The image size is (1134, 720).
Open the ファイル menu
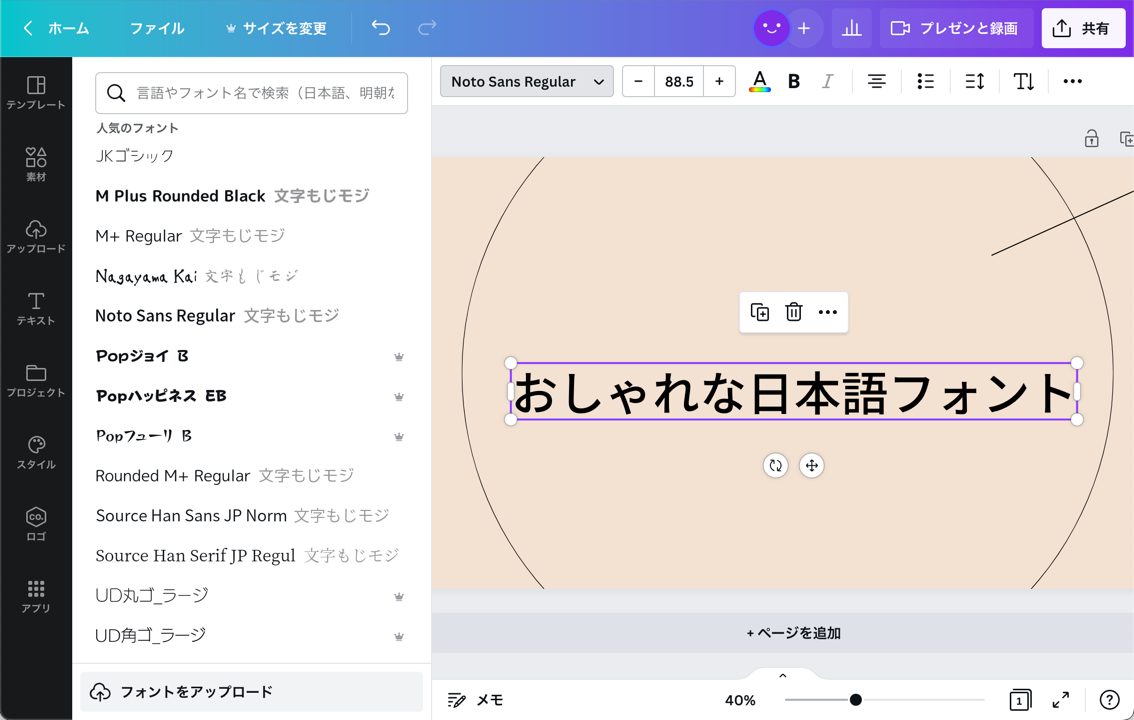pos(157,28)
